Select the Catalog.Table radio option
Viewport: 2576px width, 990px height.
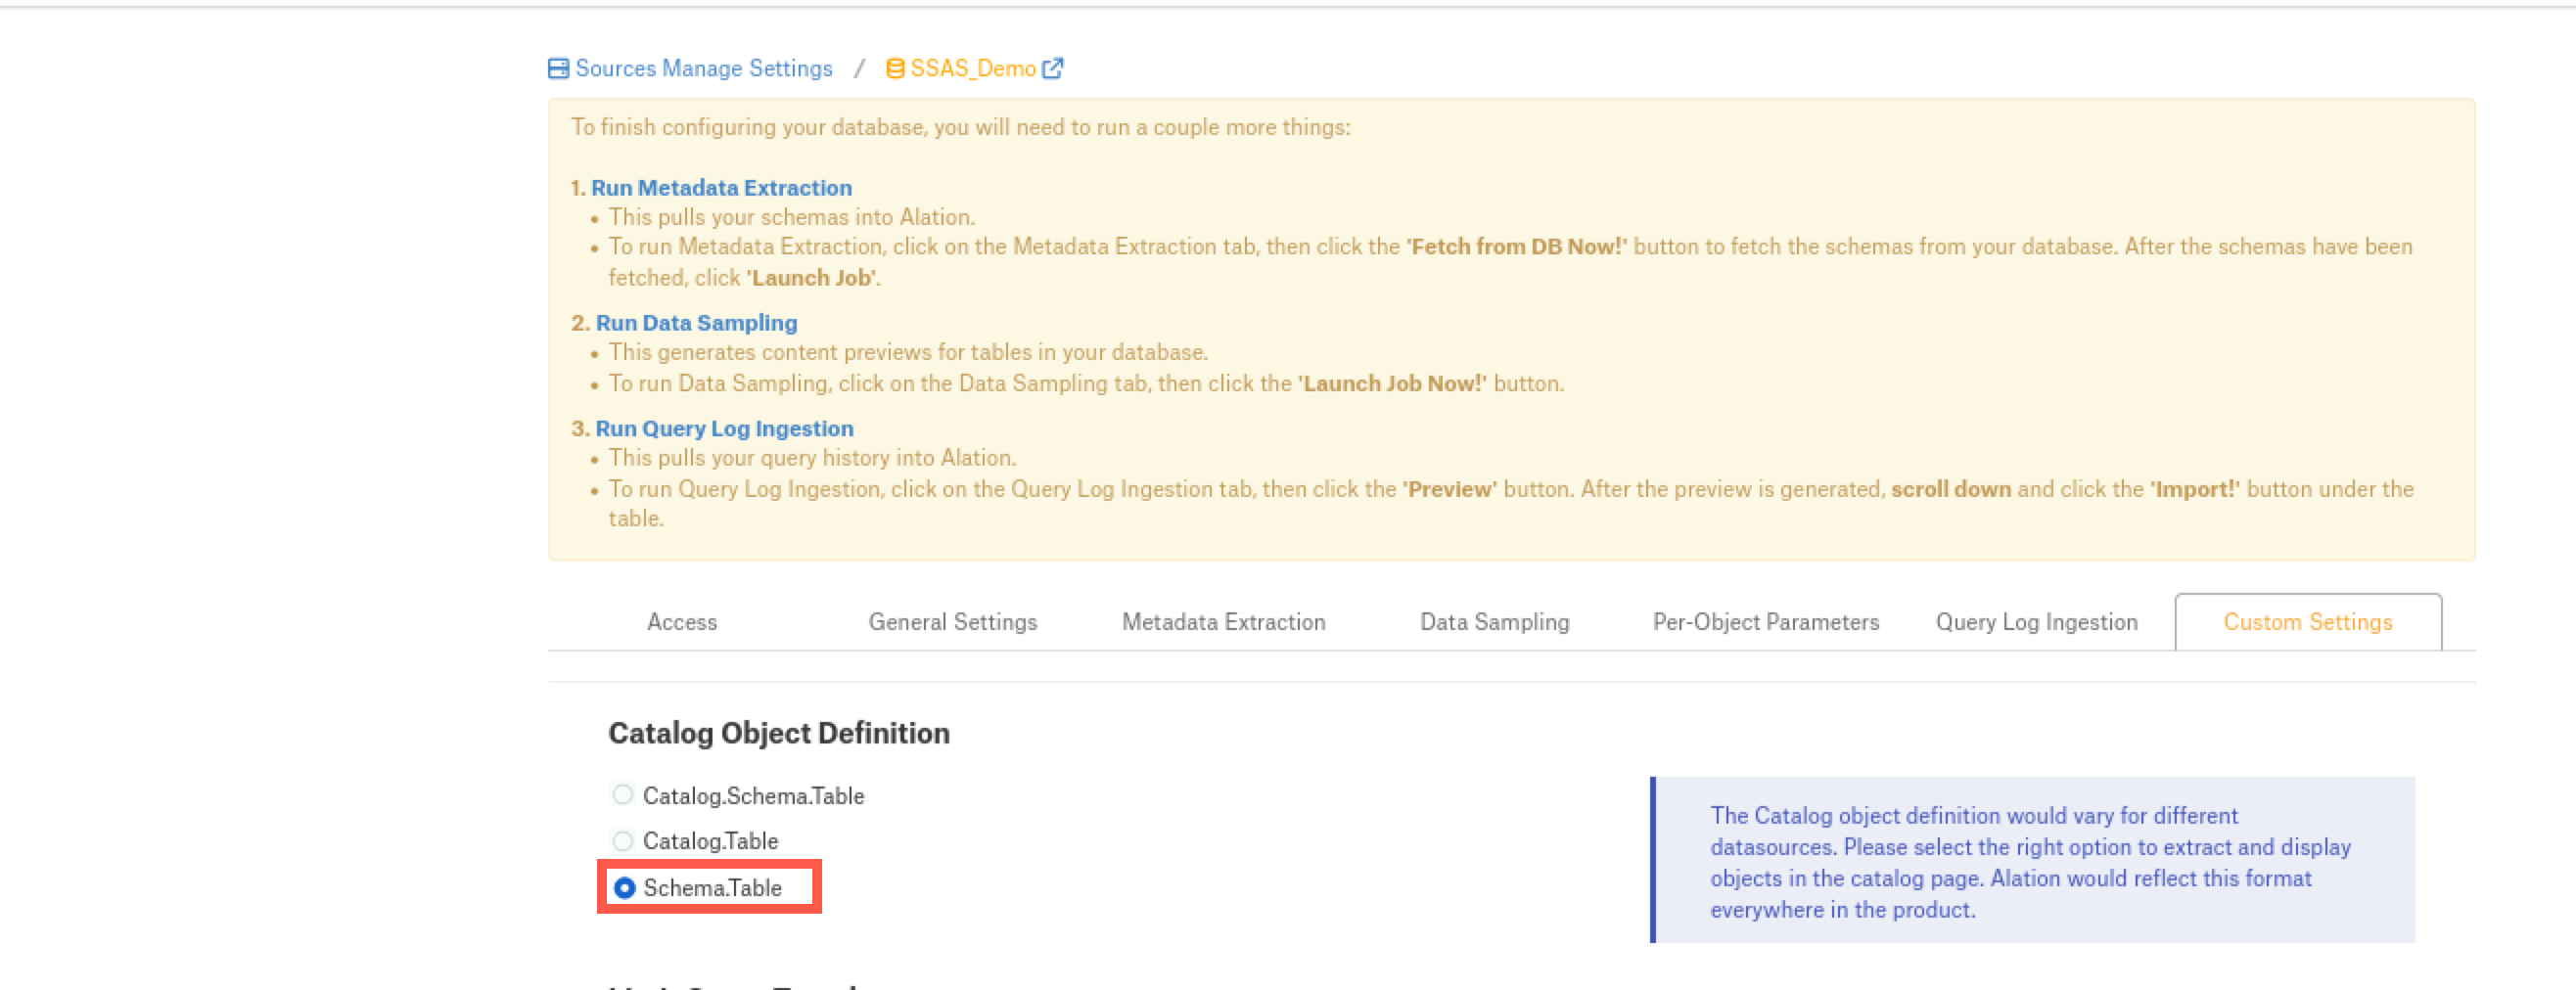pos(623,841)
